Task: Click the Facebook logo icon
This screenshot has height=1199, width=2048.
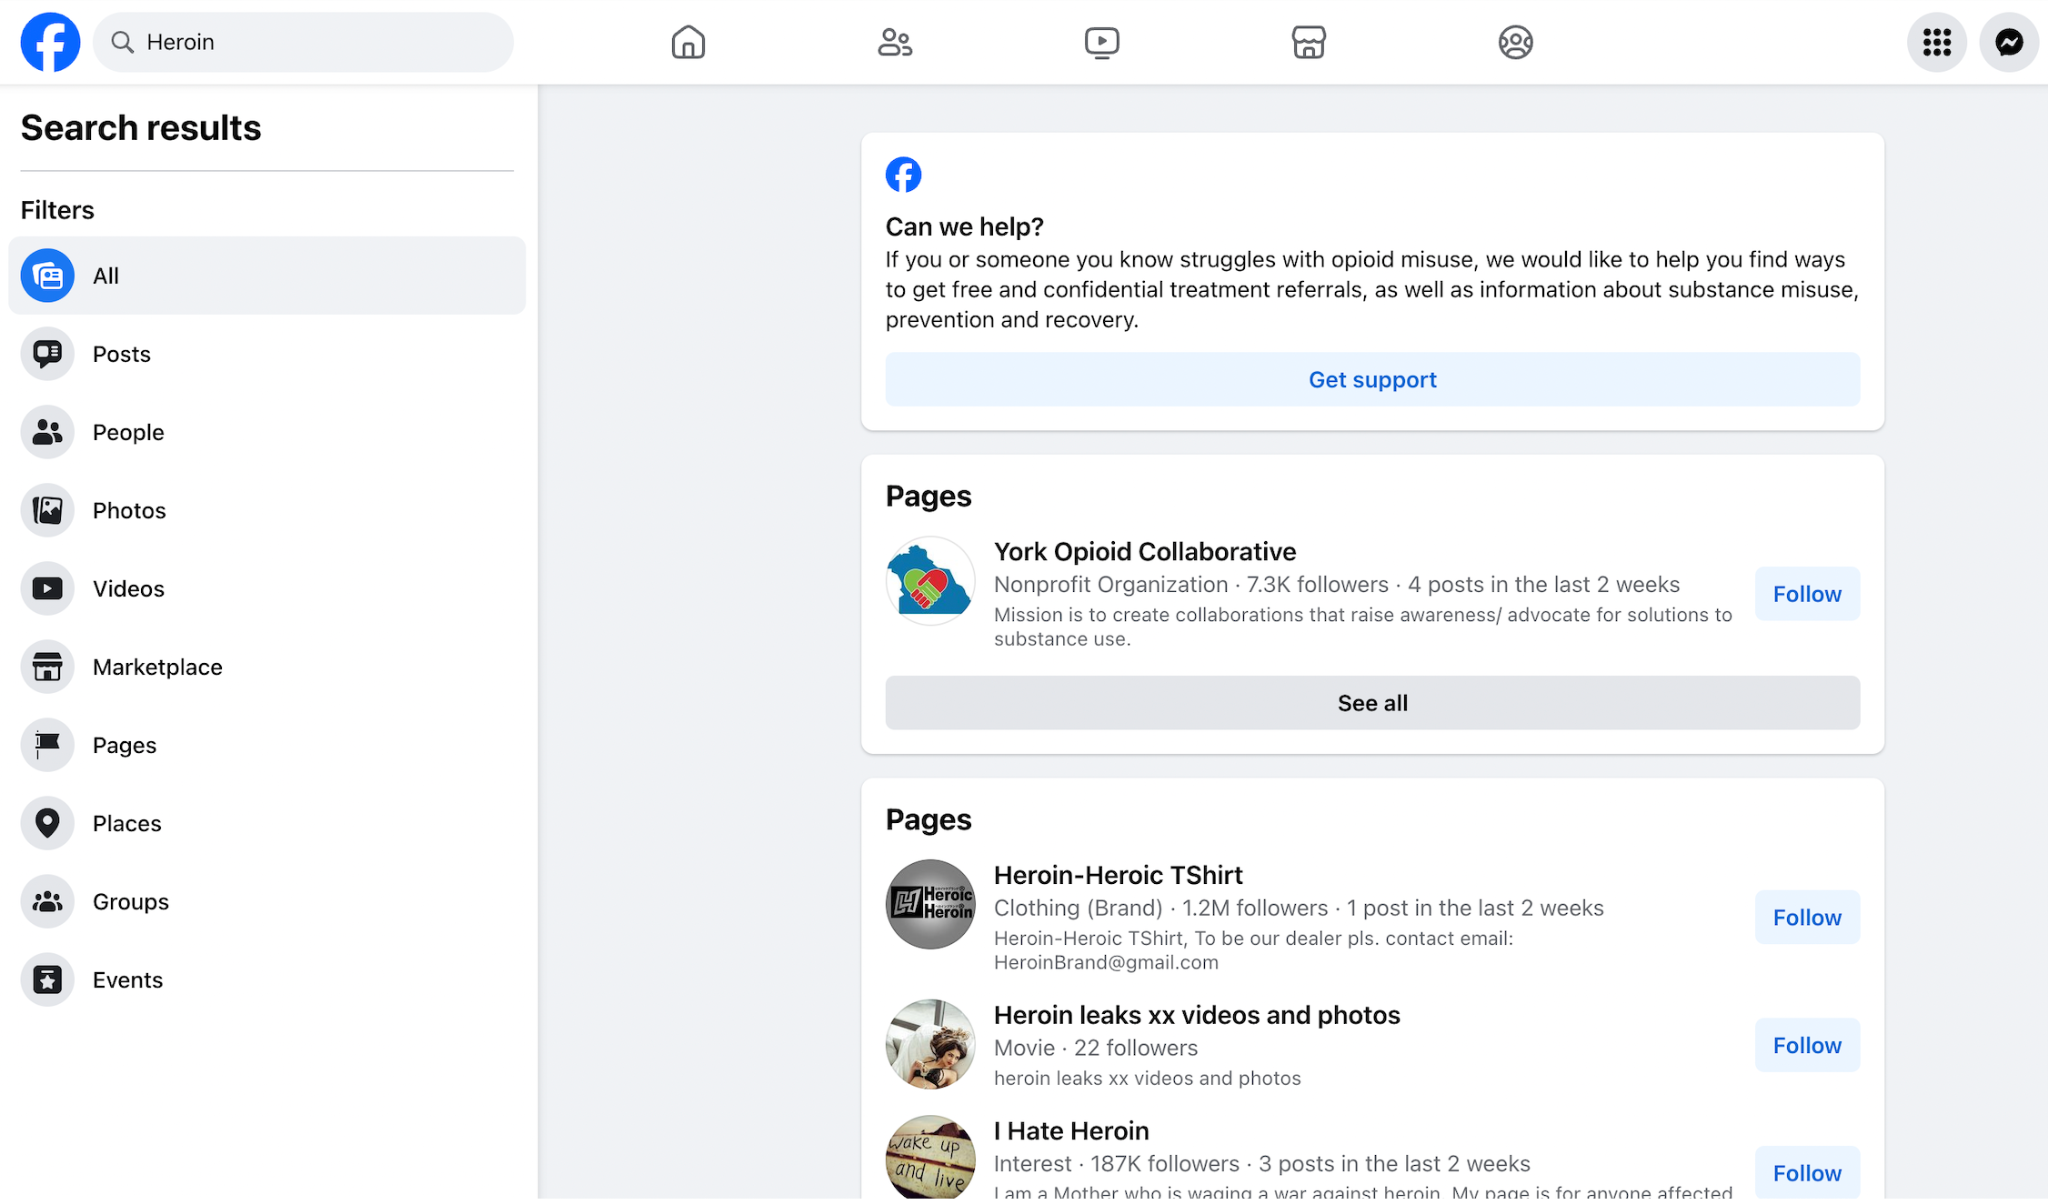Action: (x=50, y=42)
